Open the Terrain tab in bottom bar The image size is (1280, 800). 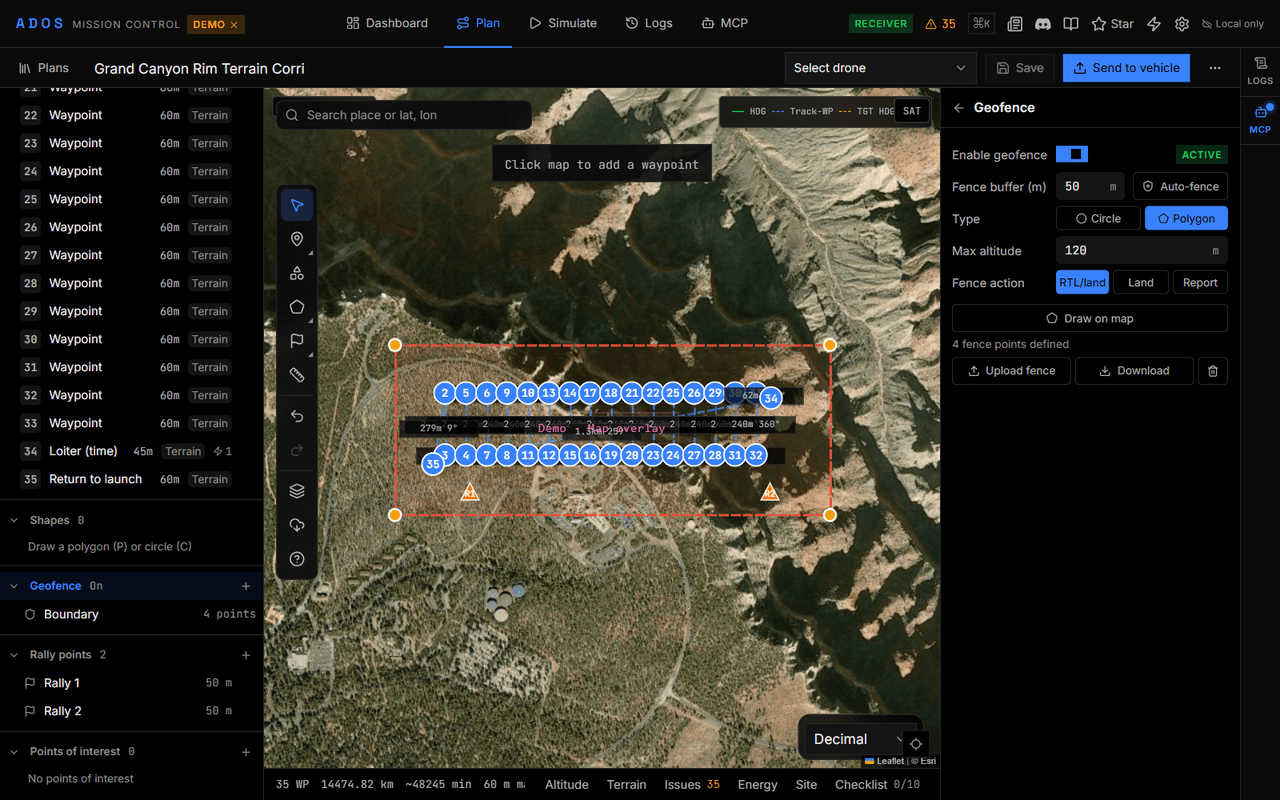click(626, 785)
